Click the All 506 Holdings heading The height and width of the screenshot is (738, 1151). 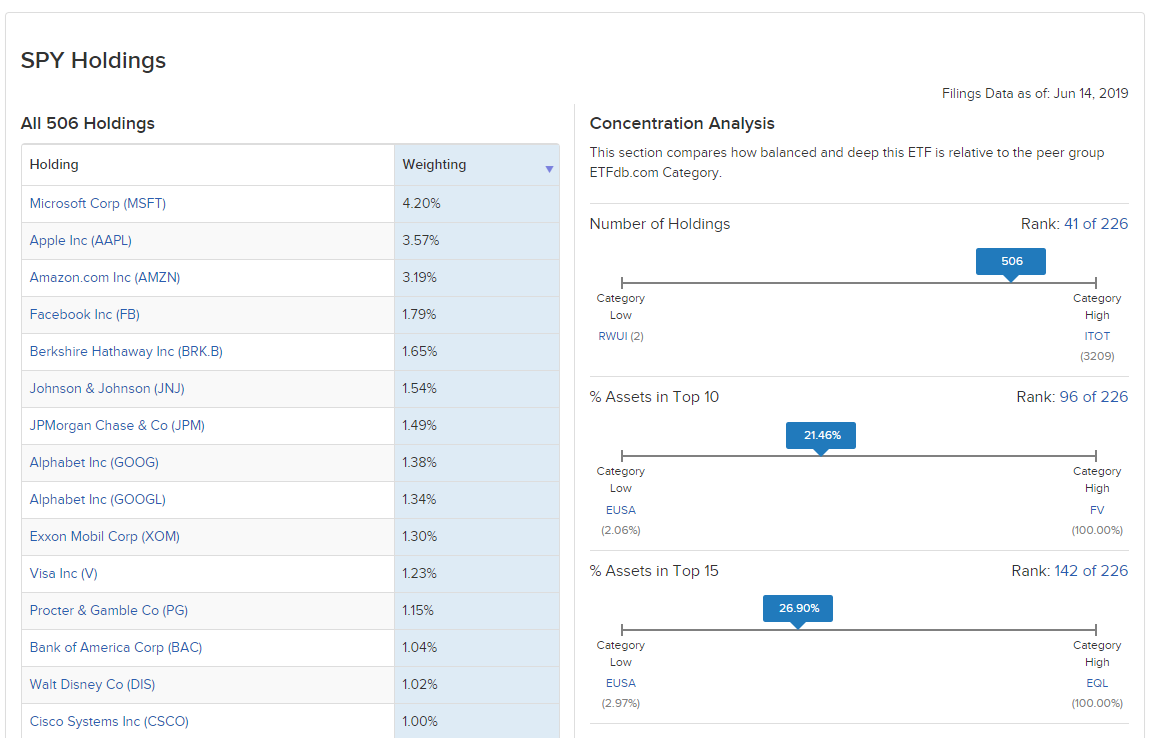coord(87,123)
